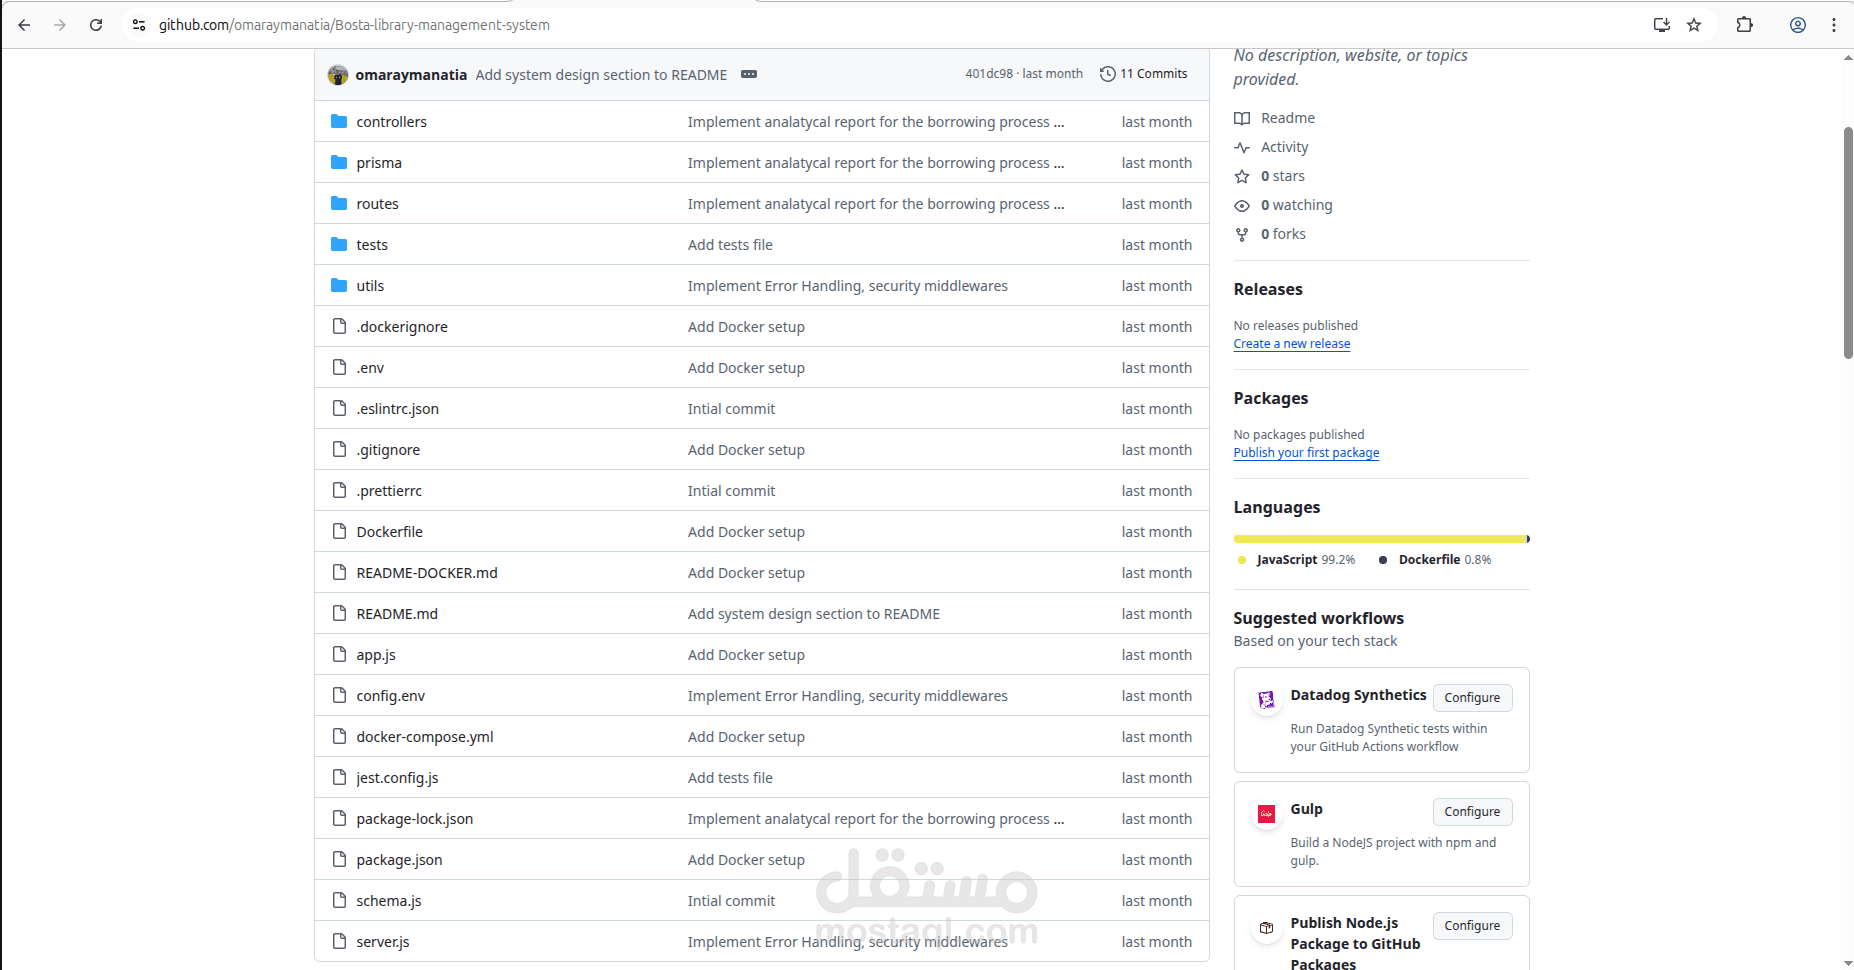Click the Packages heading link
Image resolution: width=1854 pixels, height=970 pixels.
pyautogui.click(x=1271, y=398)
